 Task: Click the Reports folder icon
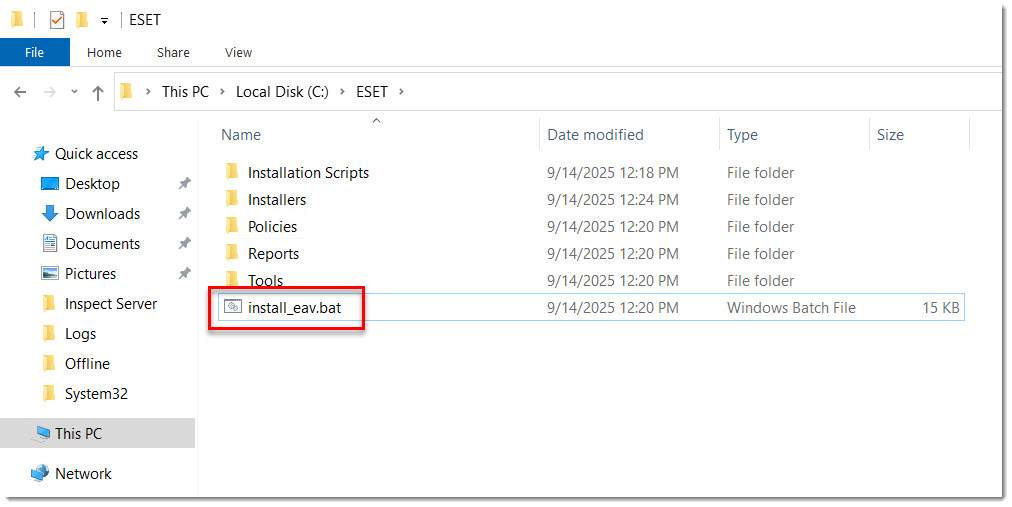pyautogui.click(x=232, y=253)
